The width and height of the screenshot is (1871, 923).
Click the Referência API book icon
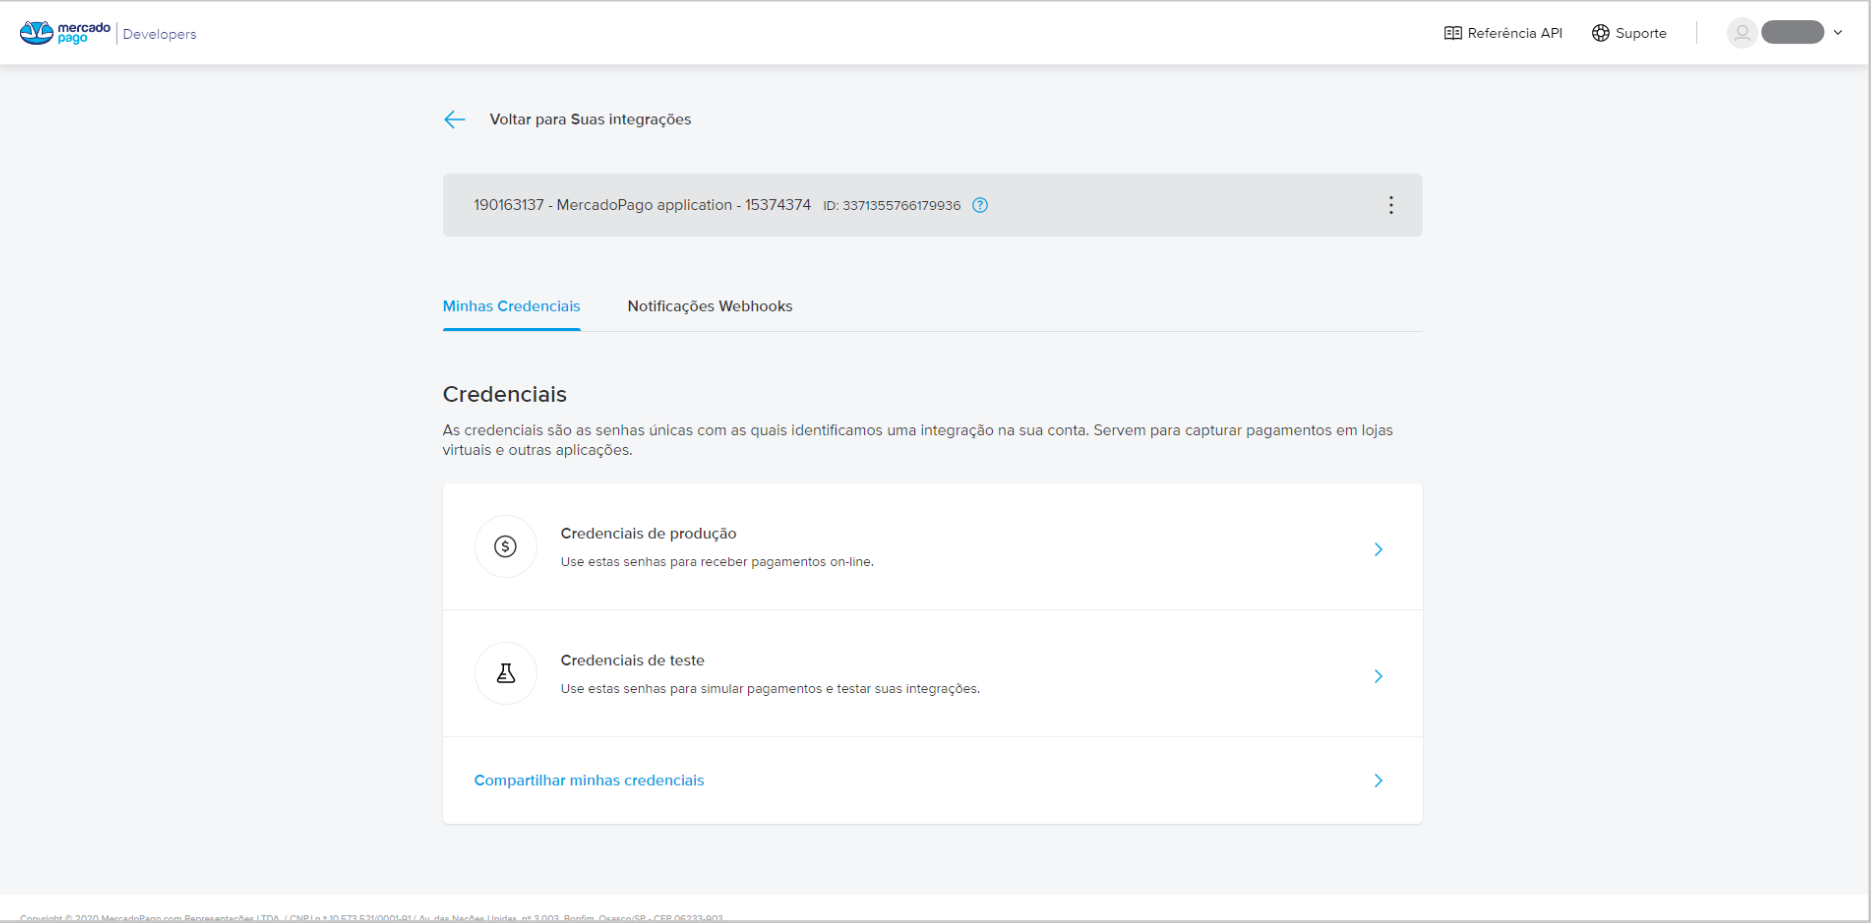(1453, 33)
